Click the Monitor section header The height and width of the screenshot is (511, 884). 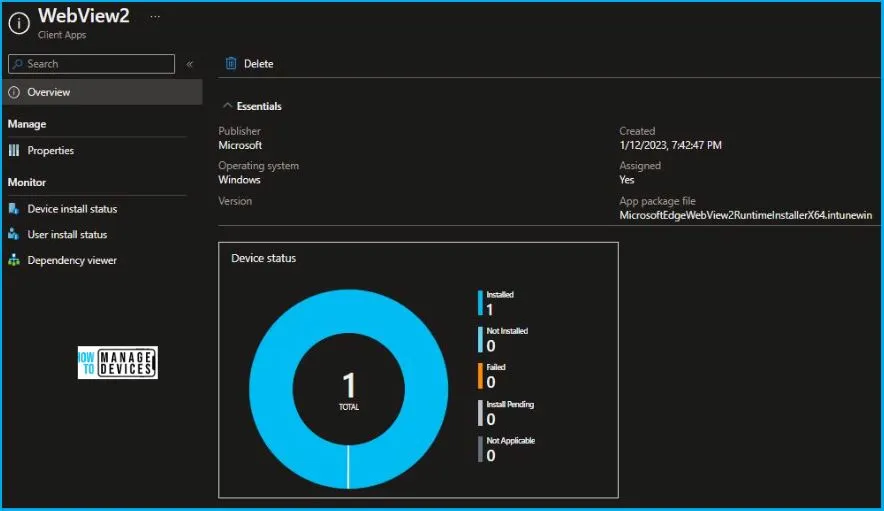(27, 182)
